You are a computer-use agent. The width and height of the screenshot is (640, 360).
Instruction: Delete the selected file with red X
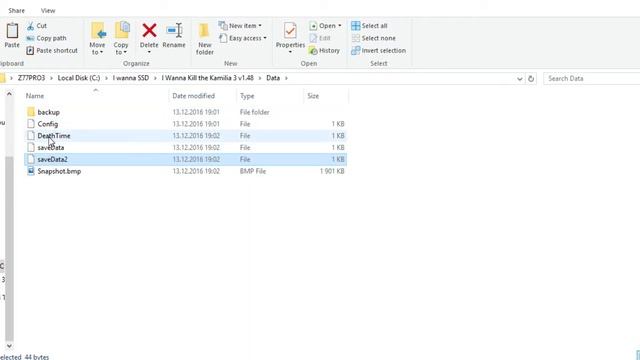[x=149, y=38]
